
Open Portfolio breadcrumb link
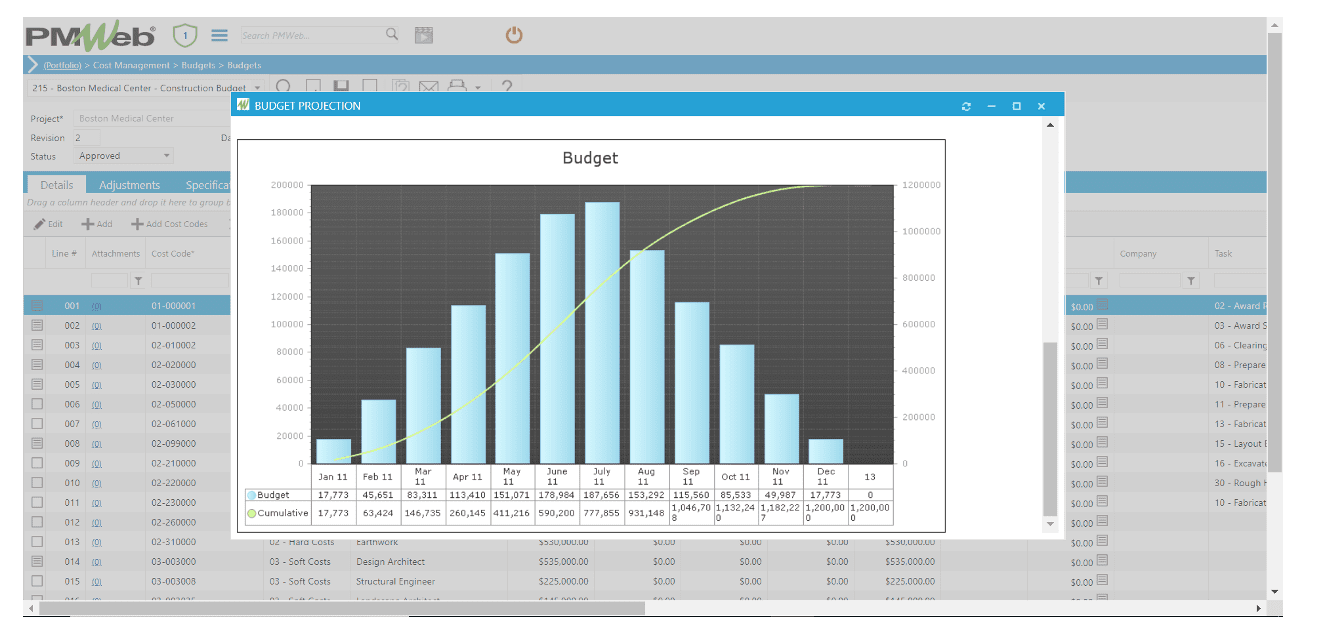pos(64,65)
